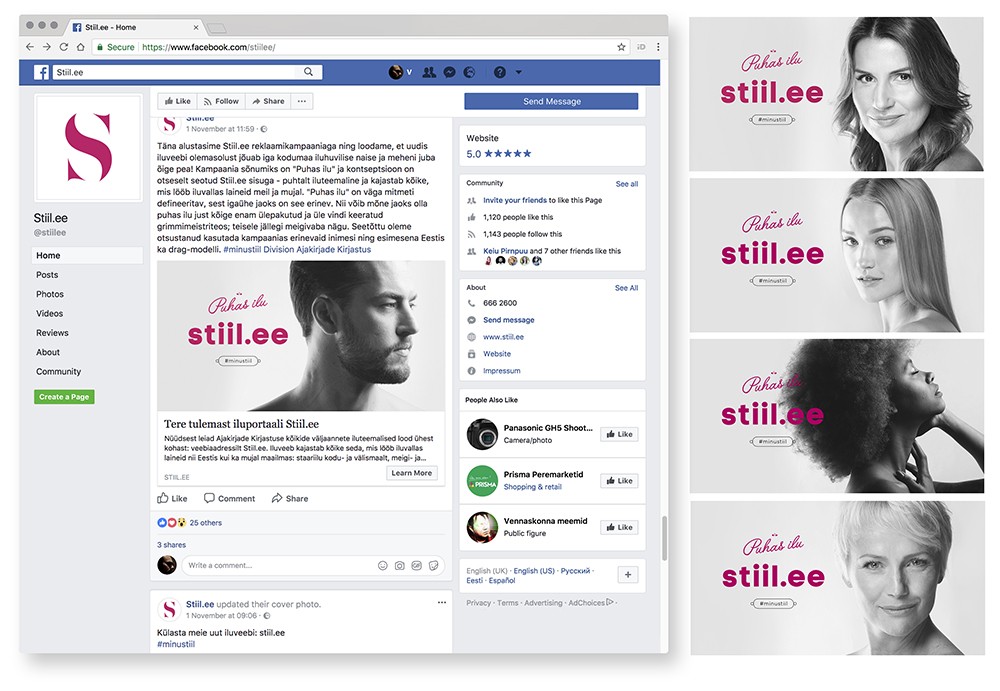
Task: Reload the page with the refresh icon
Action: 64,47
